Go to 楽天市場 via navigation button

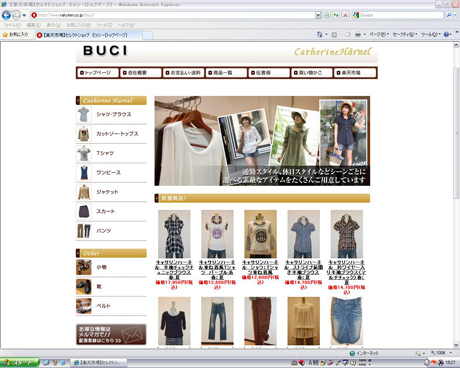pos(355,73)
